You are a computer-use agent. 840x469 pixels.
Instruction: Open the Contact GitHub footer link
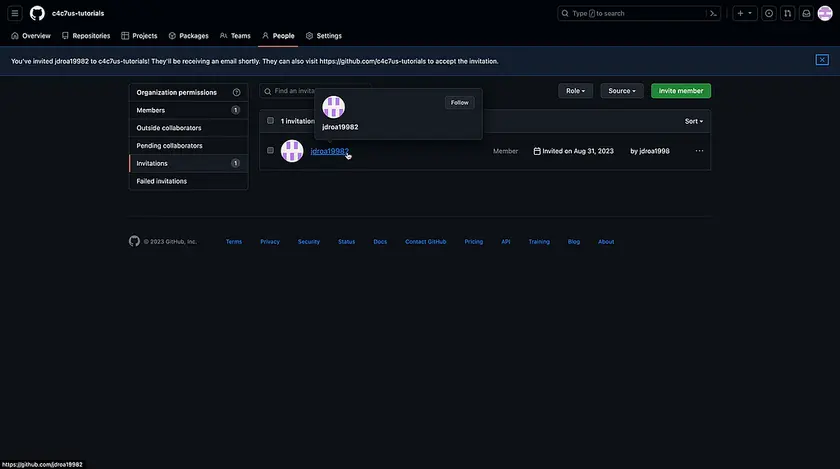tap(425, 242)
